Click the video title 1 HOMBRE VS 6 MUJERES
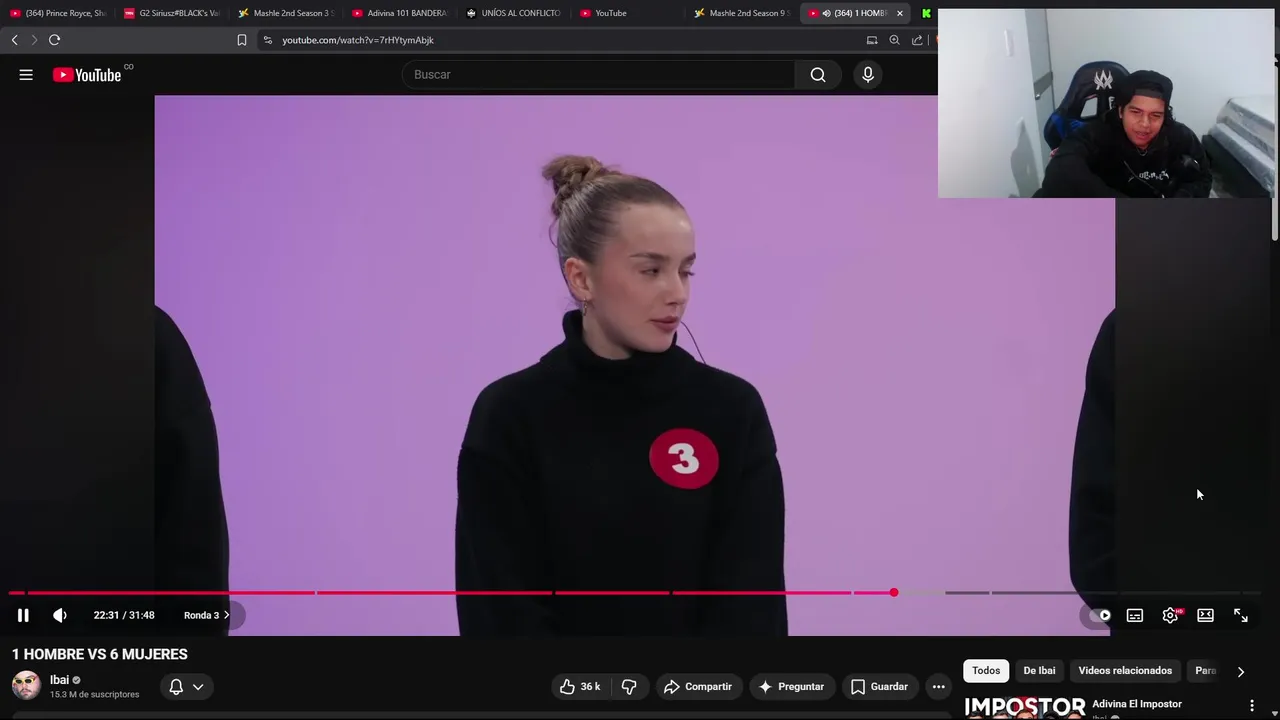Screen dimensions: 1280x720 click(x=100, y=654)
